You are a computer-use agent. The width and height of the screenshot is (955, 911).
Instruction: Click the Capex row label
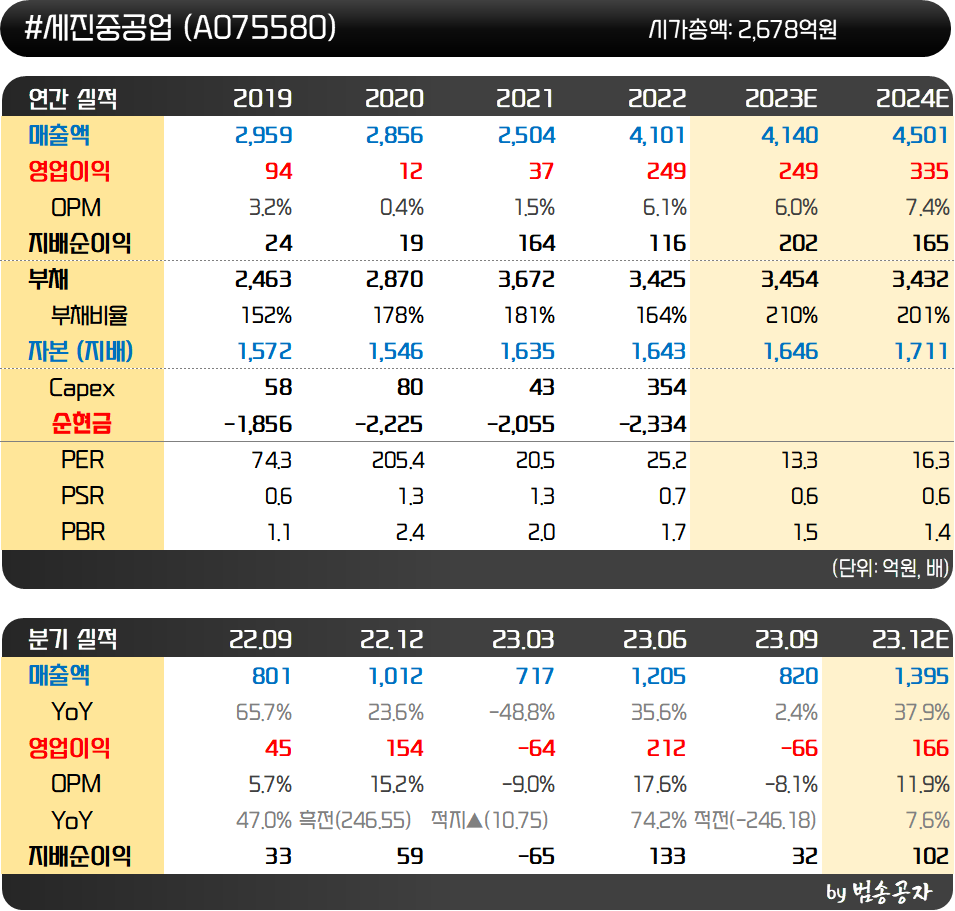(82, 388)
